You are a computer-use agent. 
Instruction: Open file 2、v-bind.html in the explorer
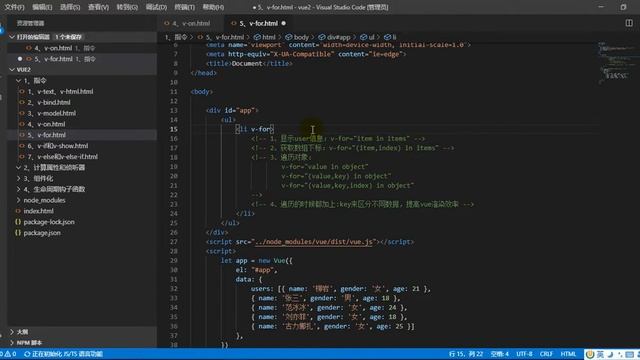[82, 102]
